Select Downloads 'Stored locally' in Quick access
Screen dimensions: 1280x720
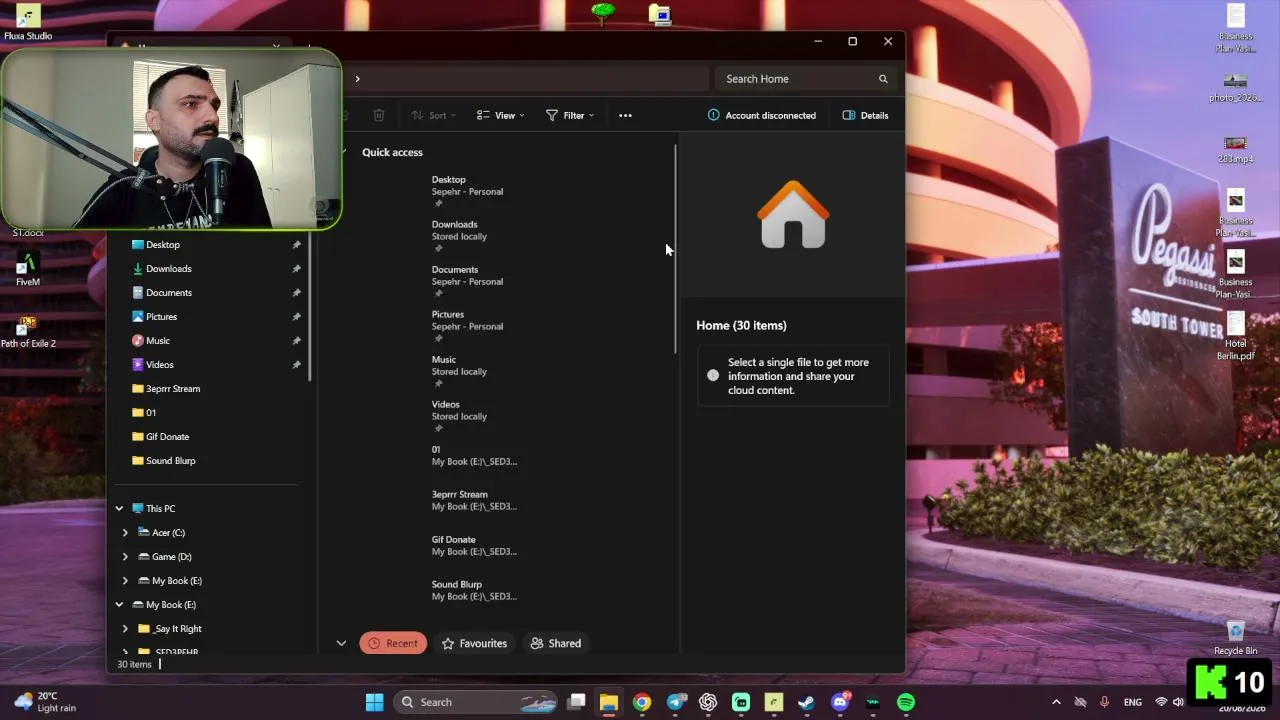point(460,236)
